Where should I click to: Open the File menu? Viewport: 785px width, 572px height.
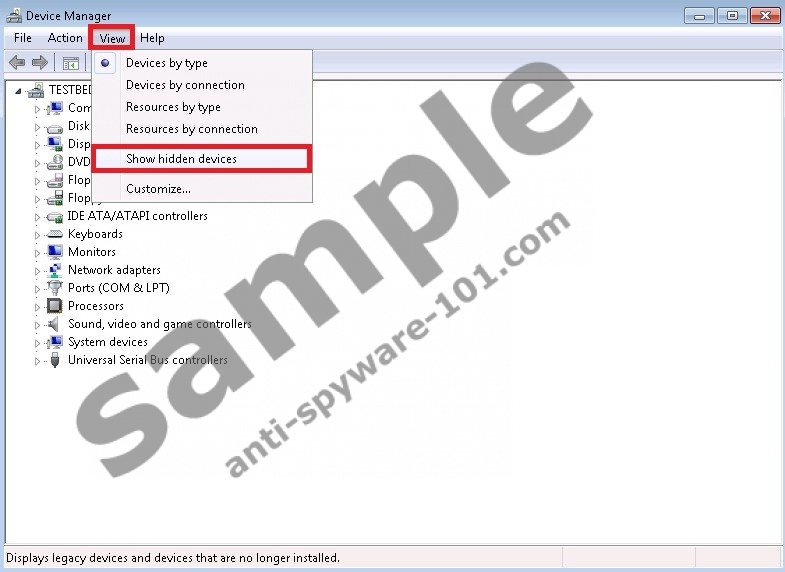pos(23,38)
